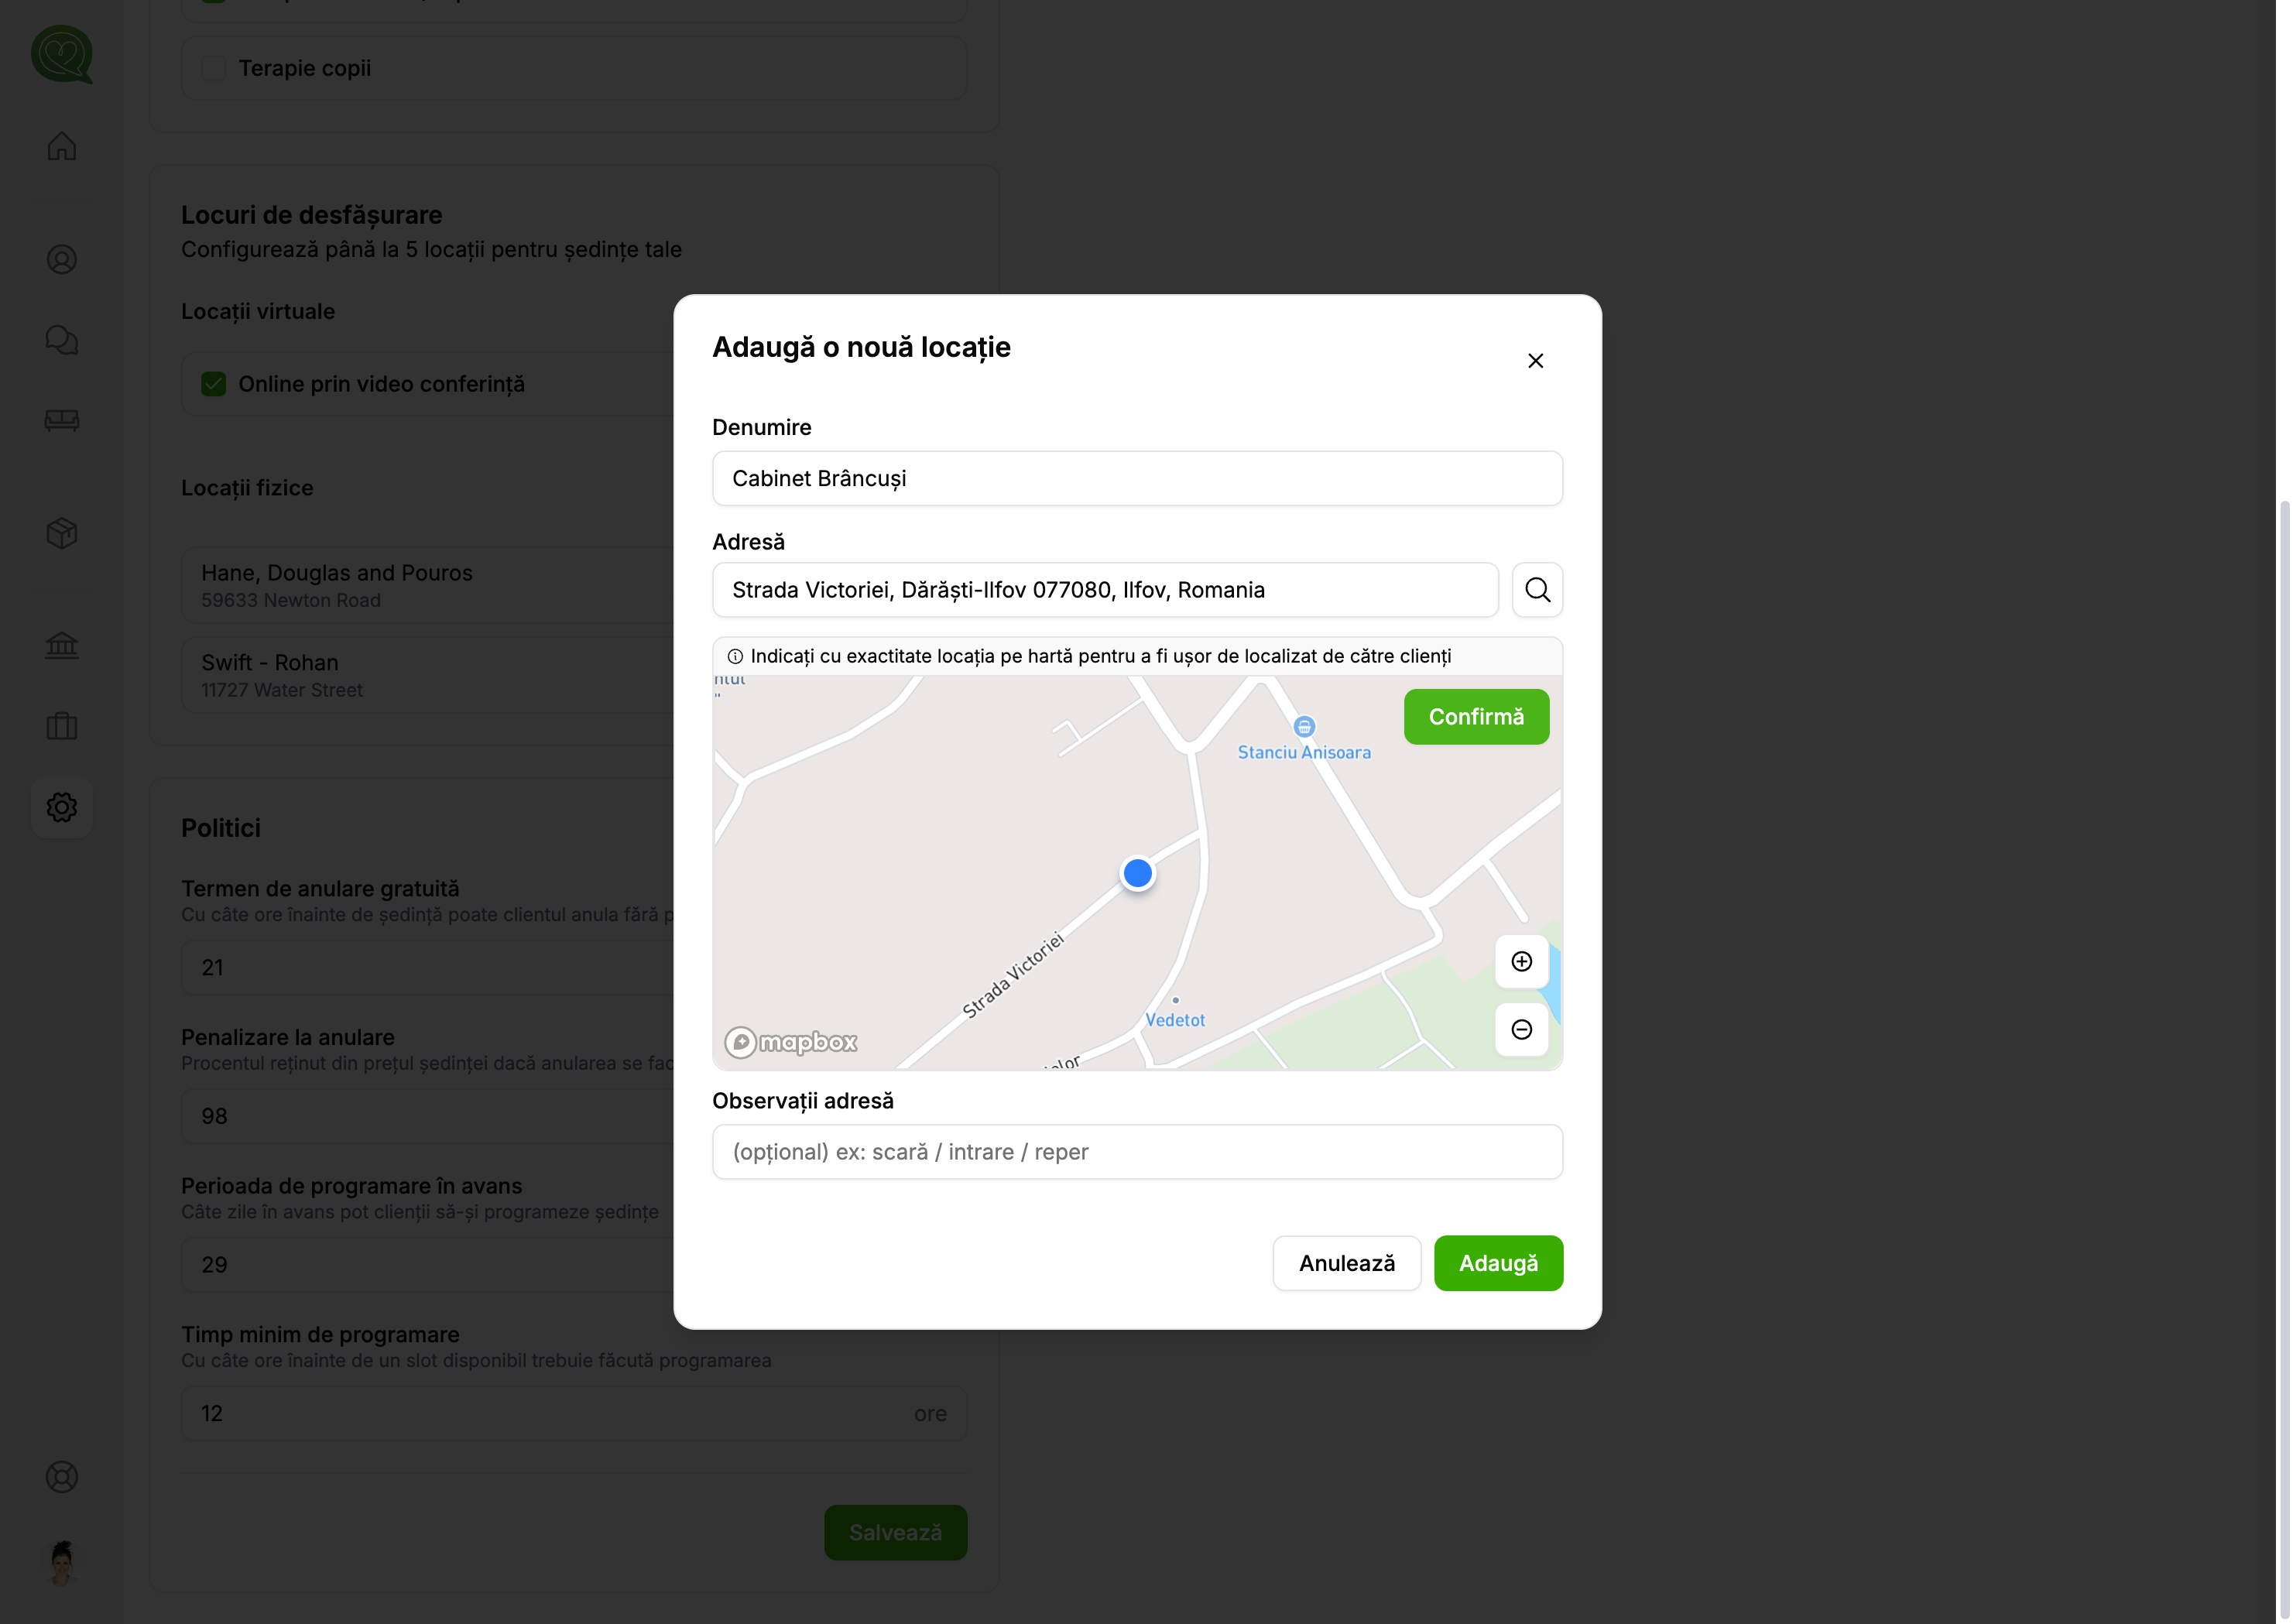Open the settings gear sidebar icon
This screenshot has width=2293, height=1624.
click(62, 807)
